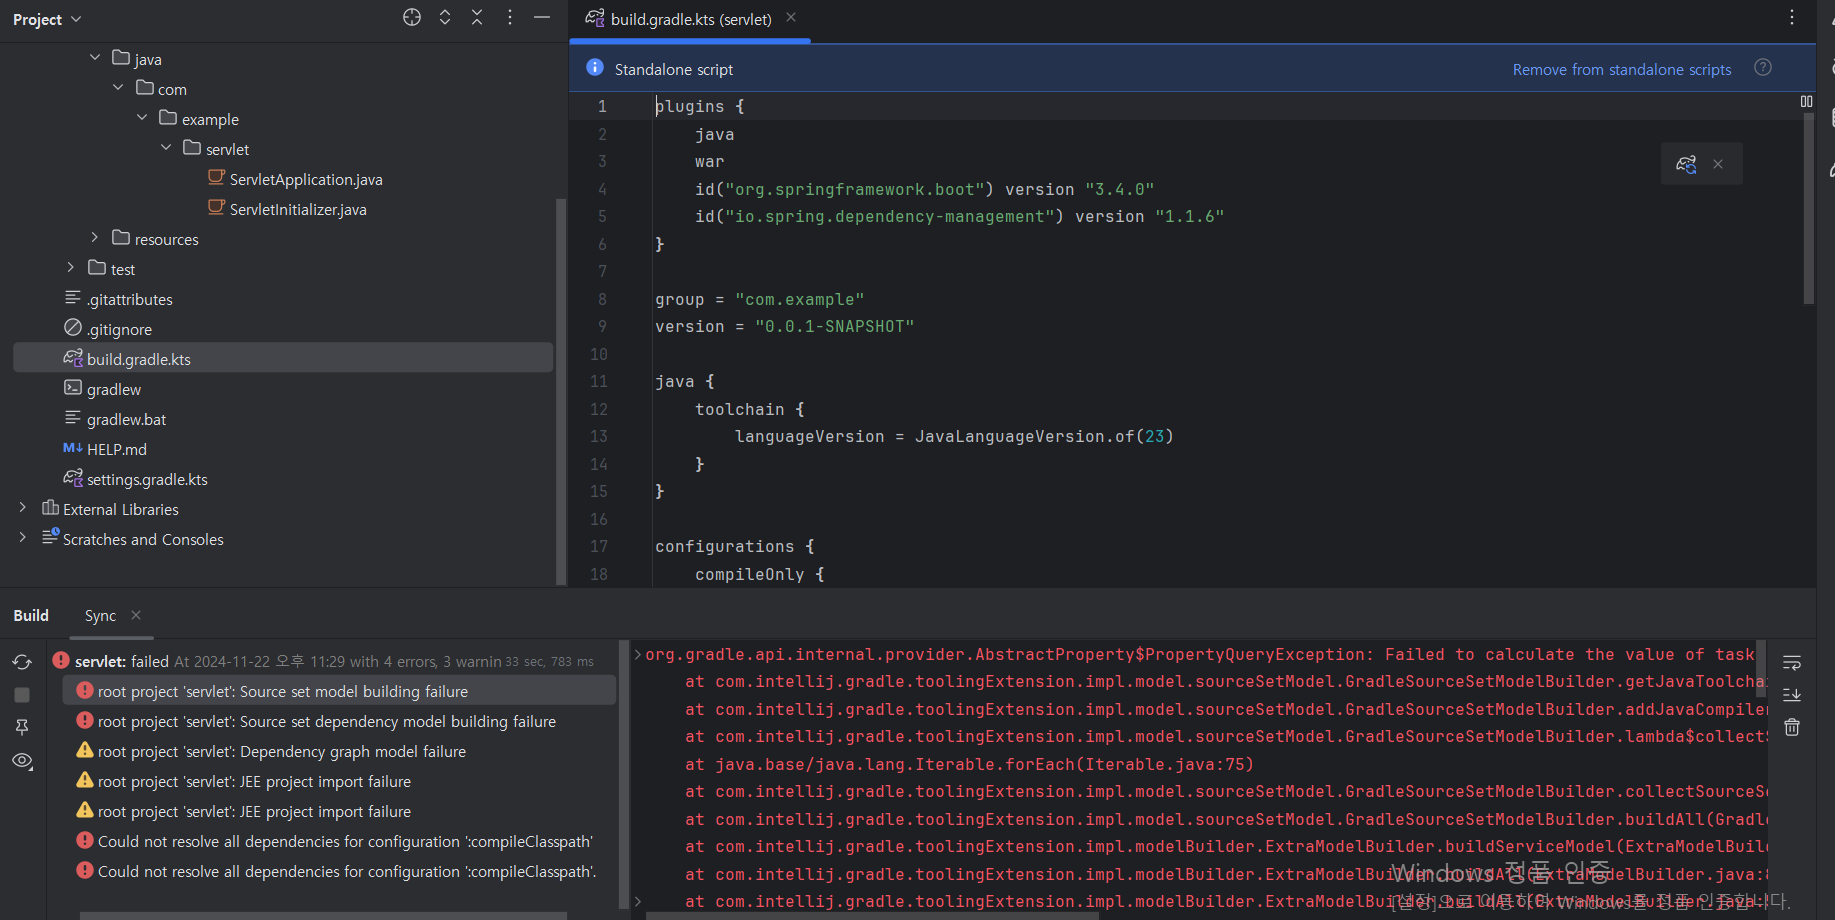Click the editor inspections pause-like widget
This screenshot has height=920, width=1835.
[1806, 101]
